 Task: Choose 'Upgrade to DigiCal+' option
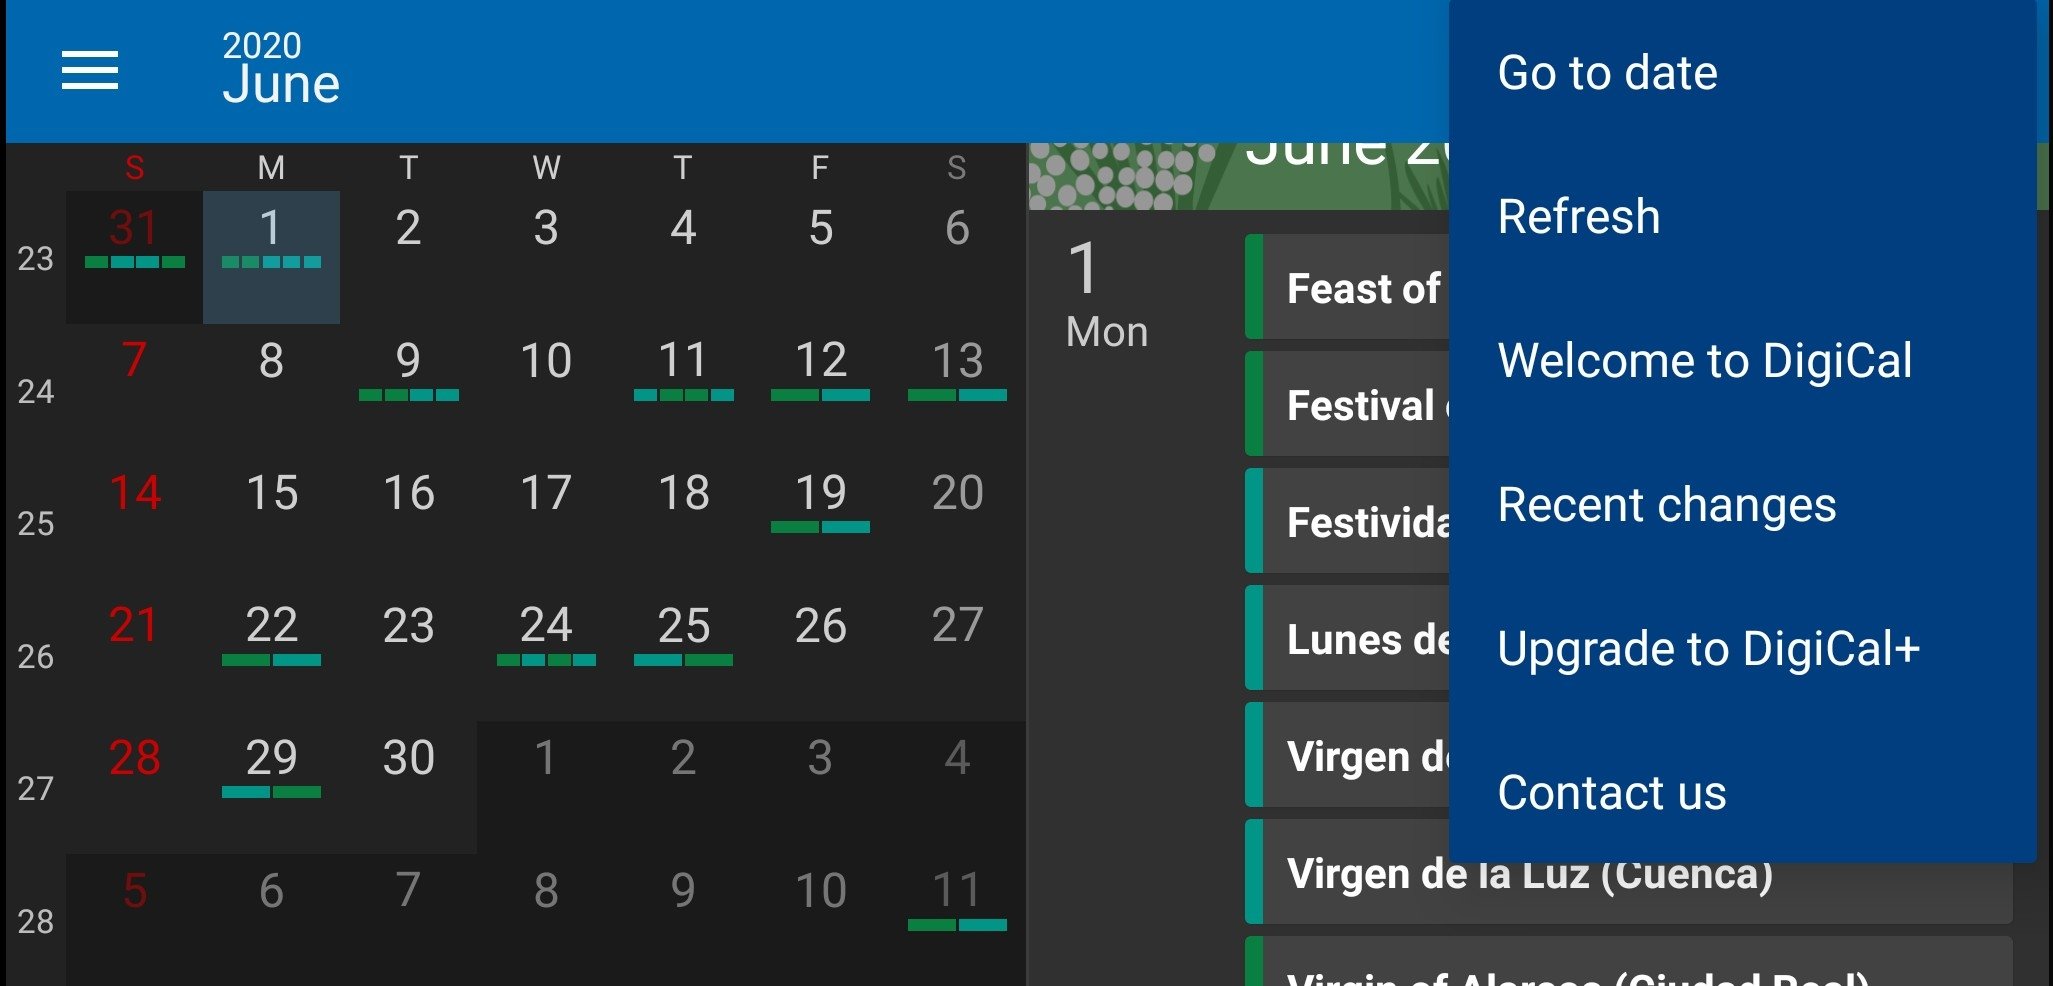tap(1708, 649)
